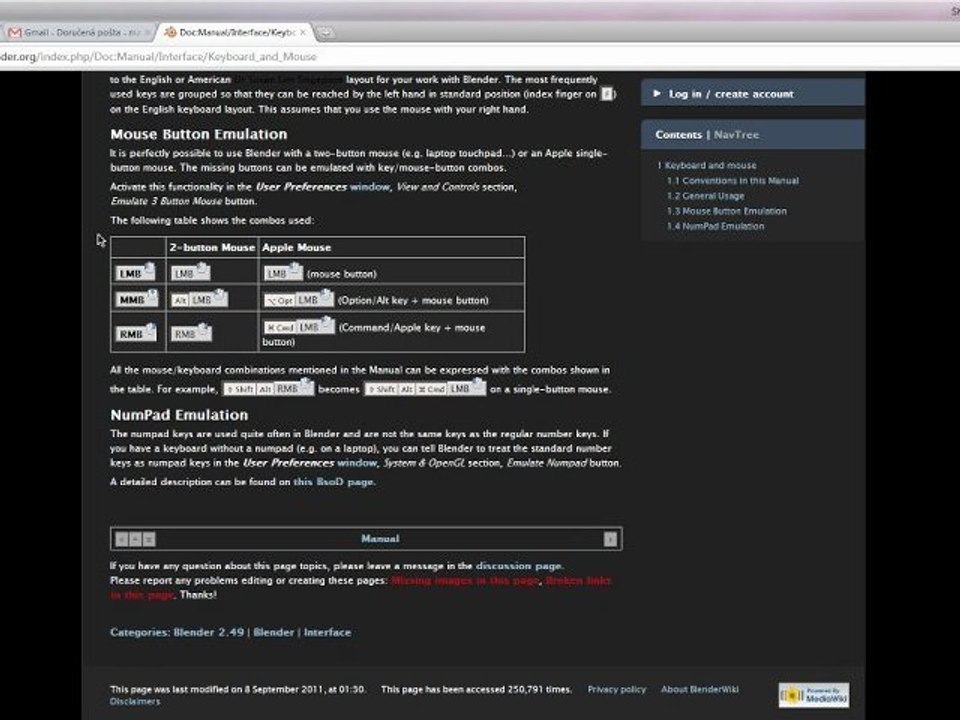Click RMB icon in 2-button Mouse column

coord(191,333)
